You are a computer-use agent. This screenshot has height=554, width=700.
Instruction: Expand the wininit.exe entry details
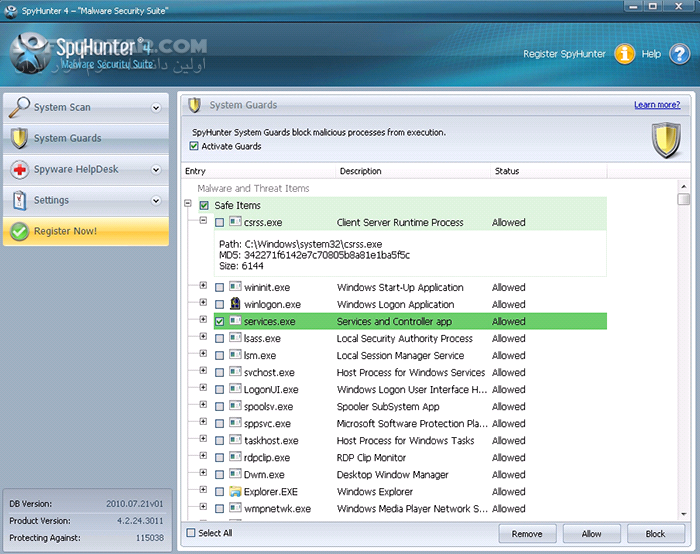coord(203,285)
